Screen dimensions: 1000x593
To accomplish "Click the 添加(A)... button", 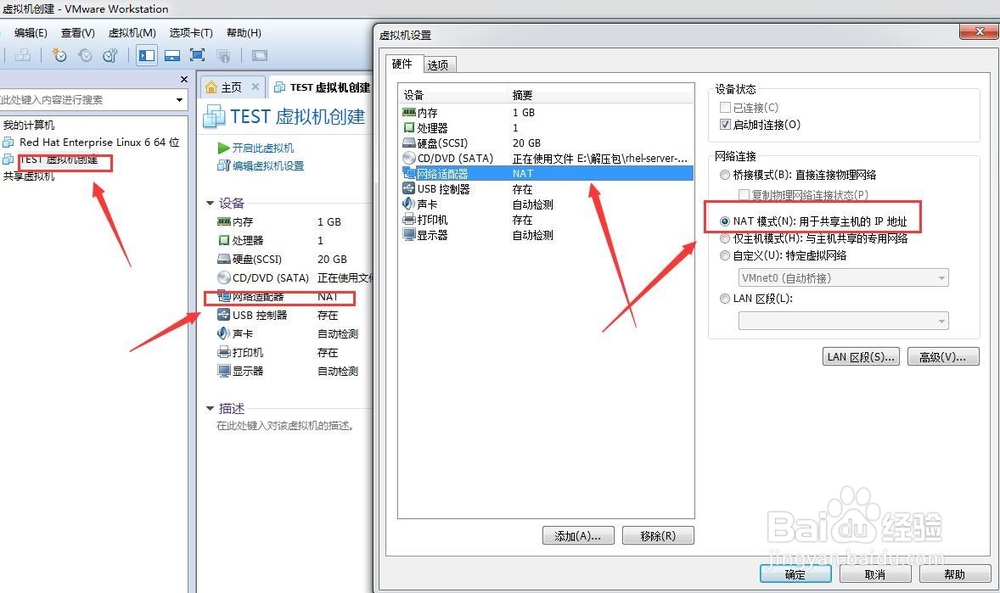I will point(578,536).
